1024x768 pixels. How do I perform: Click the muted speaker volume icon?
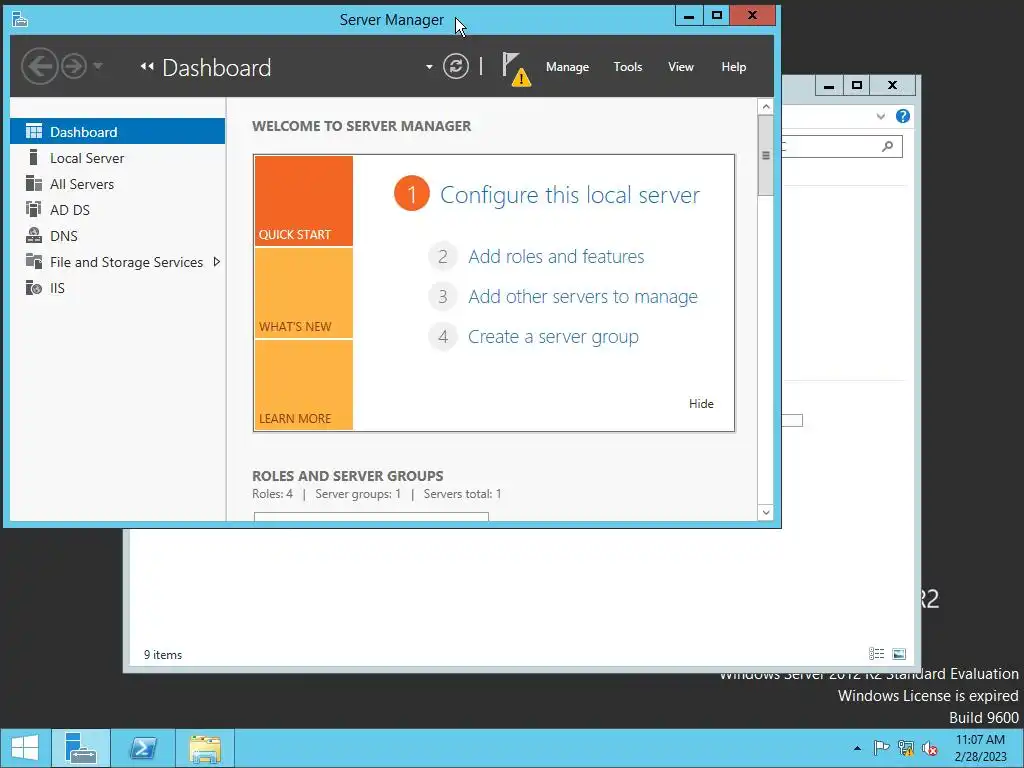(930, 748)
